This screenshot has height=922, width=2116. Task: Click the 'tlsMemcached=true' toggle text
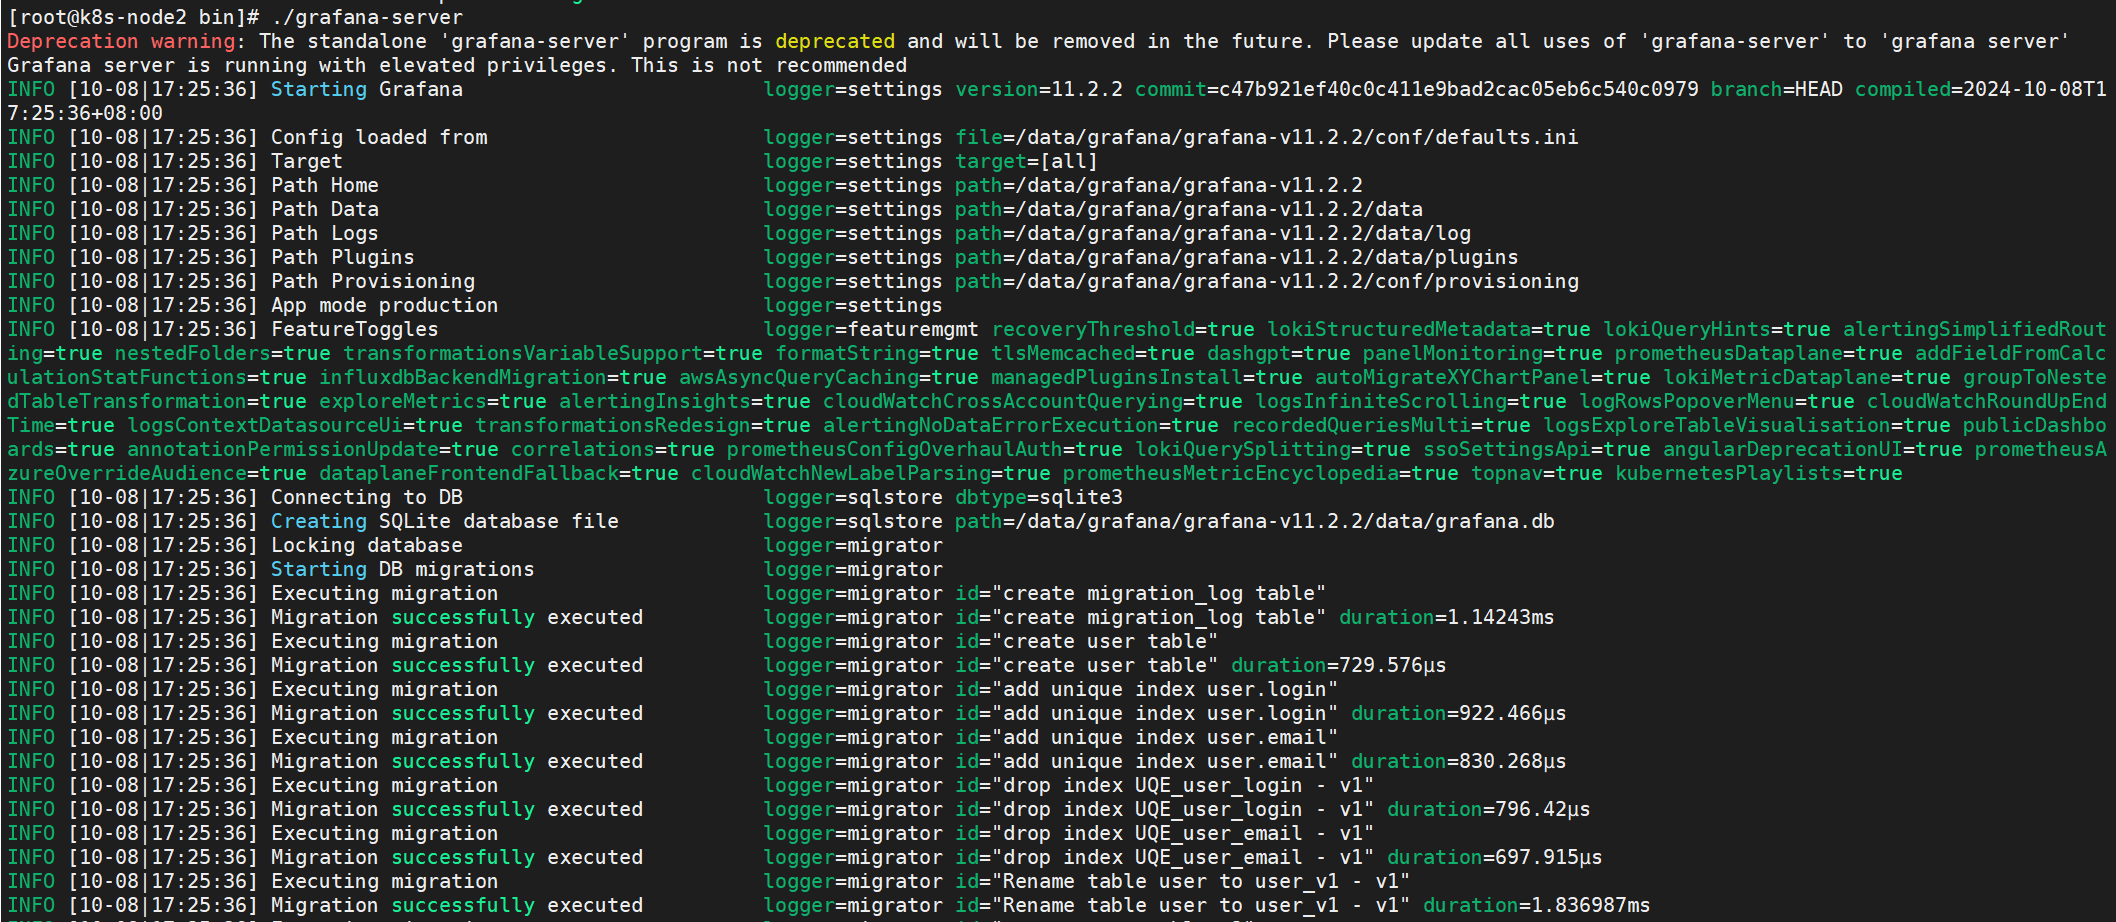(x=1093, y=353)
